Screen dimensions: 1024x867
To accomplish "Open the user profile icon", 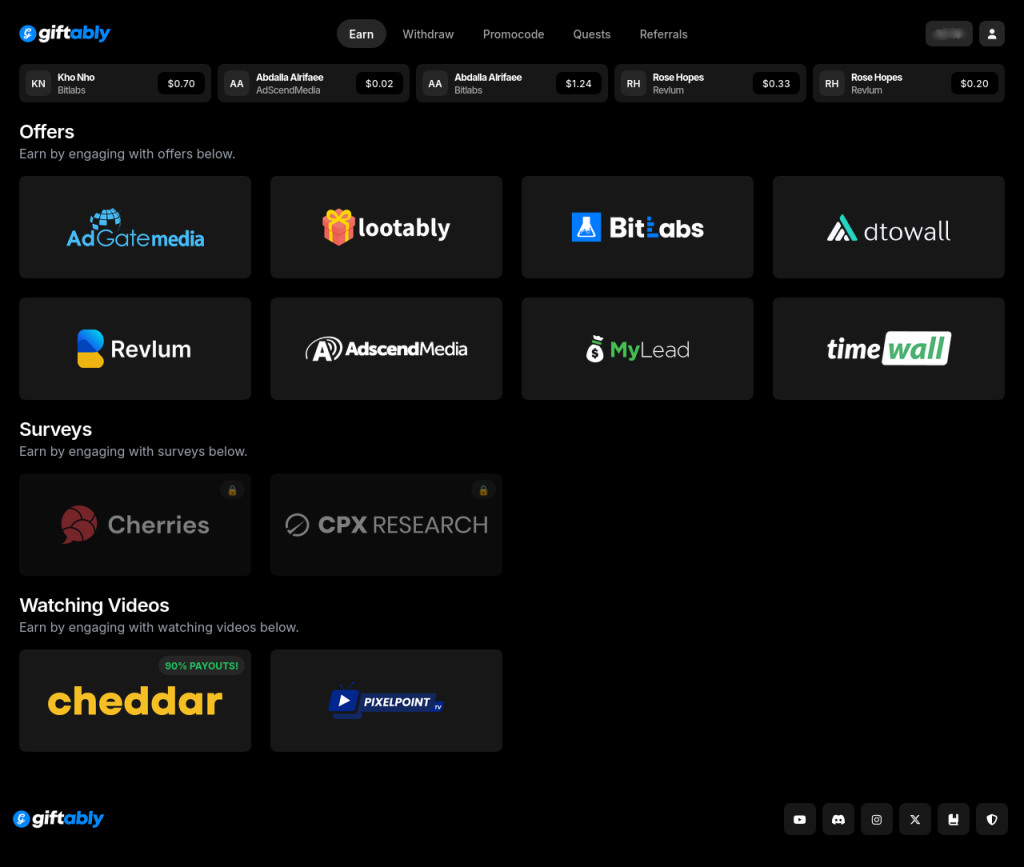I will [991, 34].
